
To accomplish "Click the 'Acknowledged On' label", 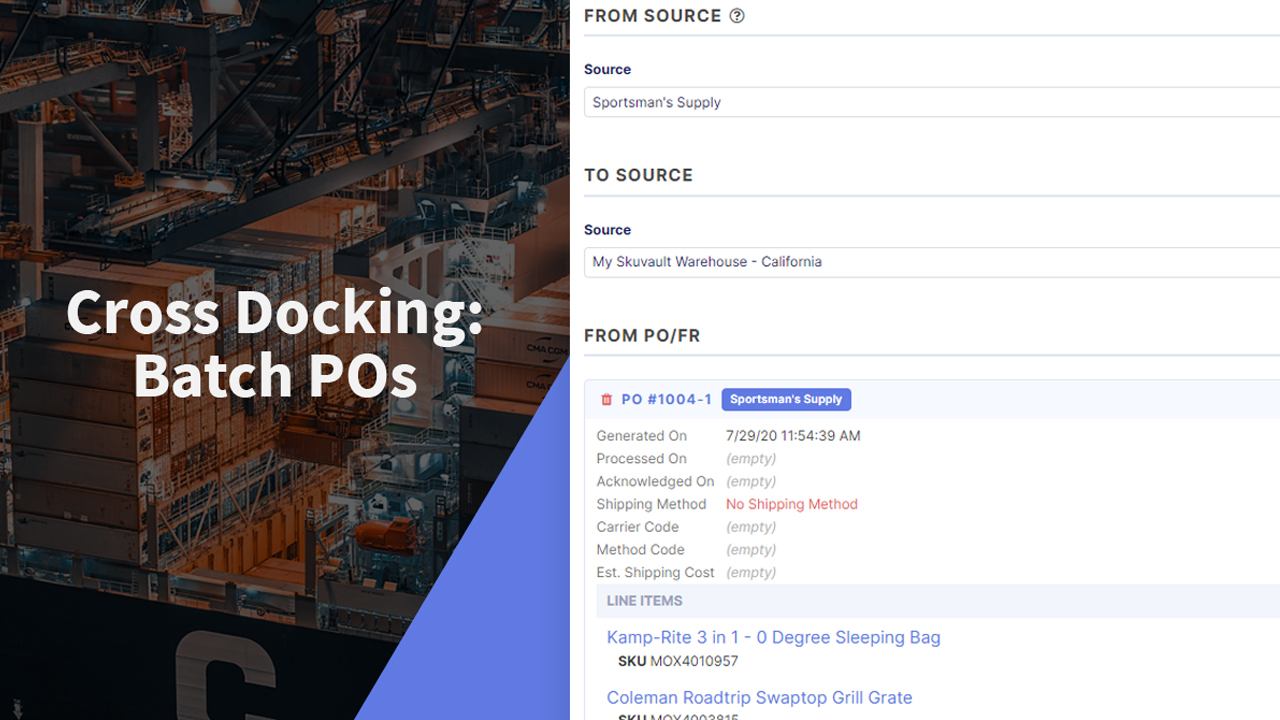I will click(x=655, y=482).
